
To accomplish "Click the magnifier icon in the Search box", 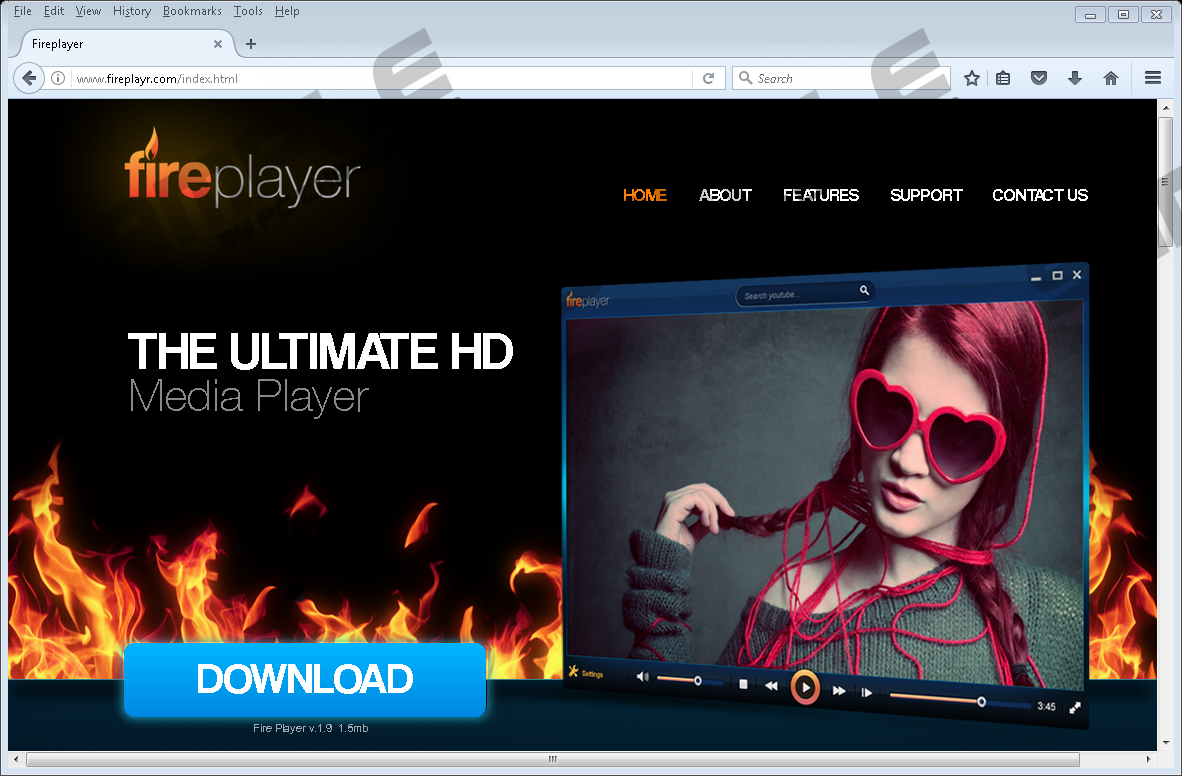I will pos(746,78).
